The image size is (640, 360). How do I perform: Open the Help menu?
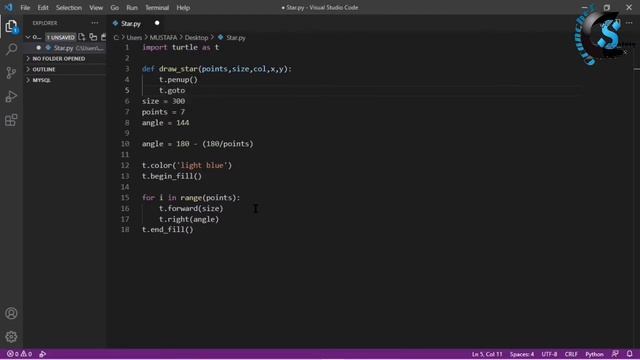coord(183,8)
